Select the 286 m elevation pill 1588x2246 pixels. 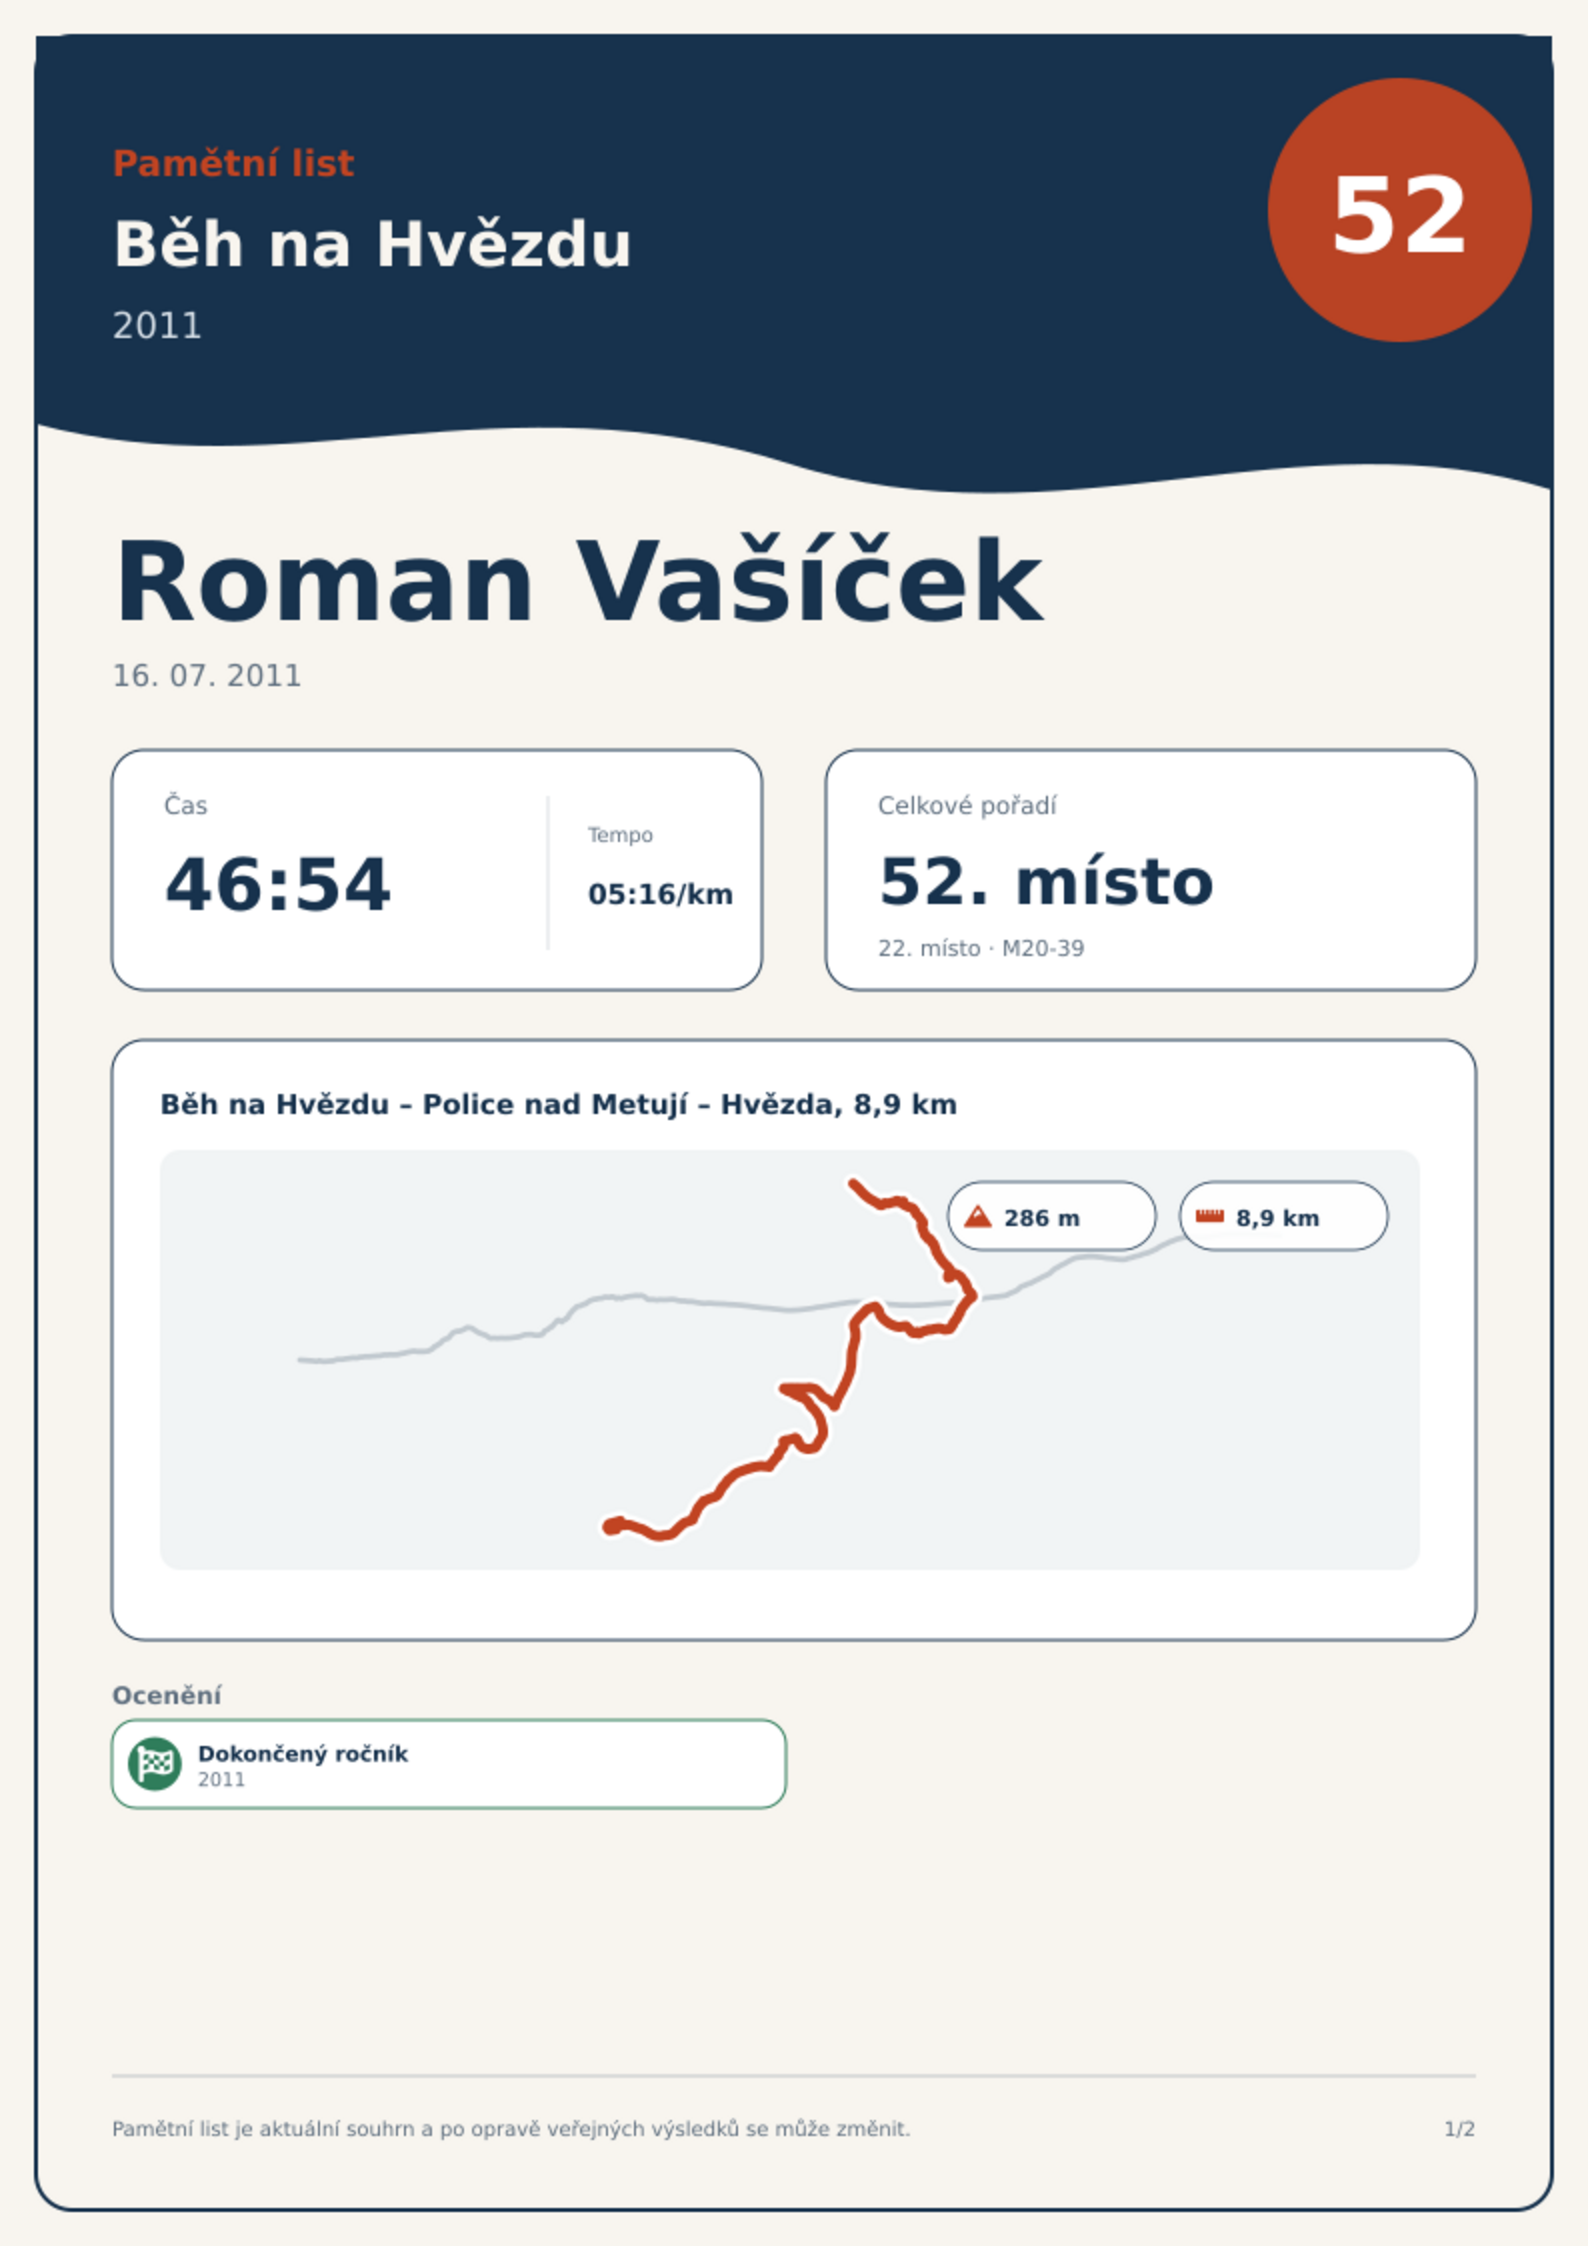1051,1216
